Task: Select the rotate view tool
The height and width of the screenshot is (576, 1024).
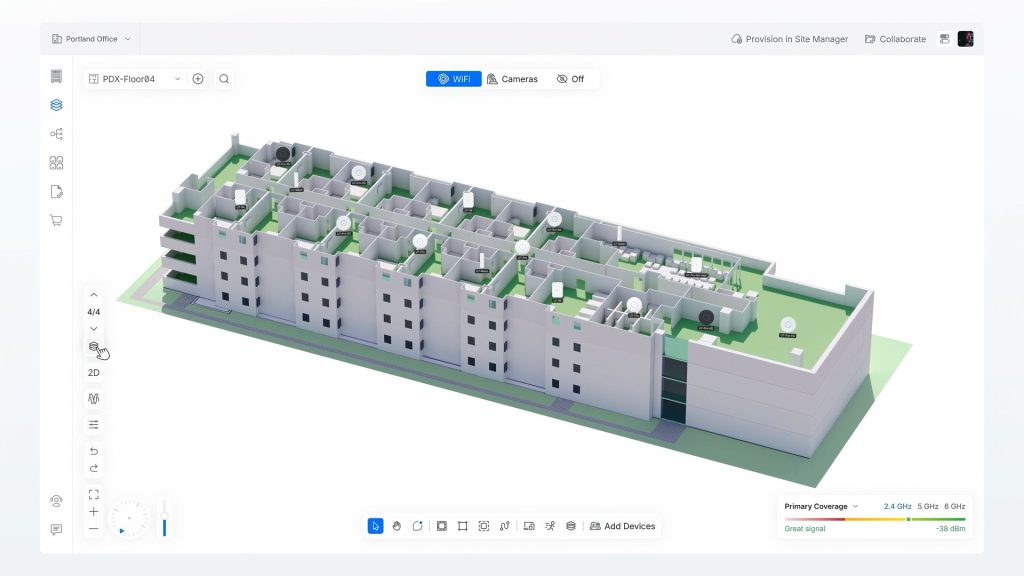Action: [x=417, y=526]
